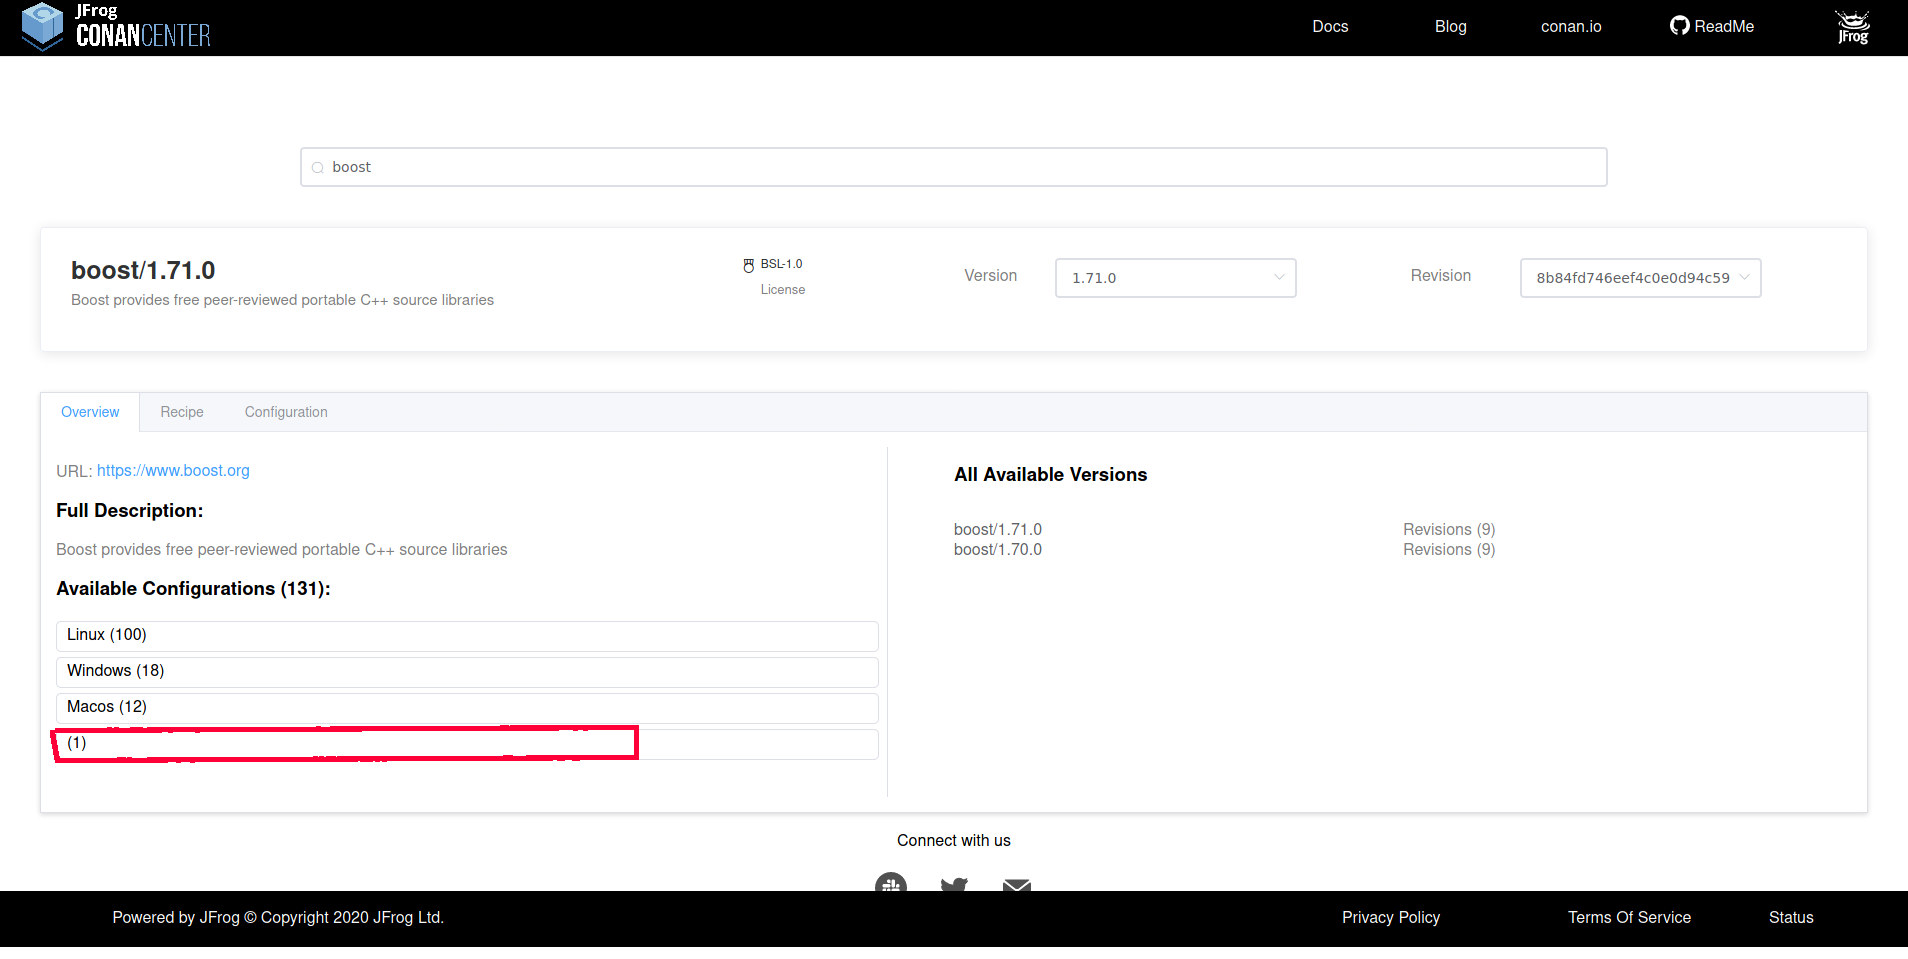The image size is (1908, 959).
Task: Open the JFrog frog logo link
Action: [x=1853, y=27]
